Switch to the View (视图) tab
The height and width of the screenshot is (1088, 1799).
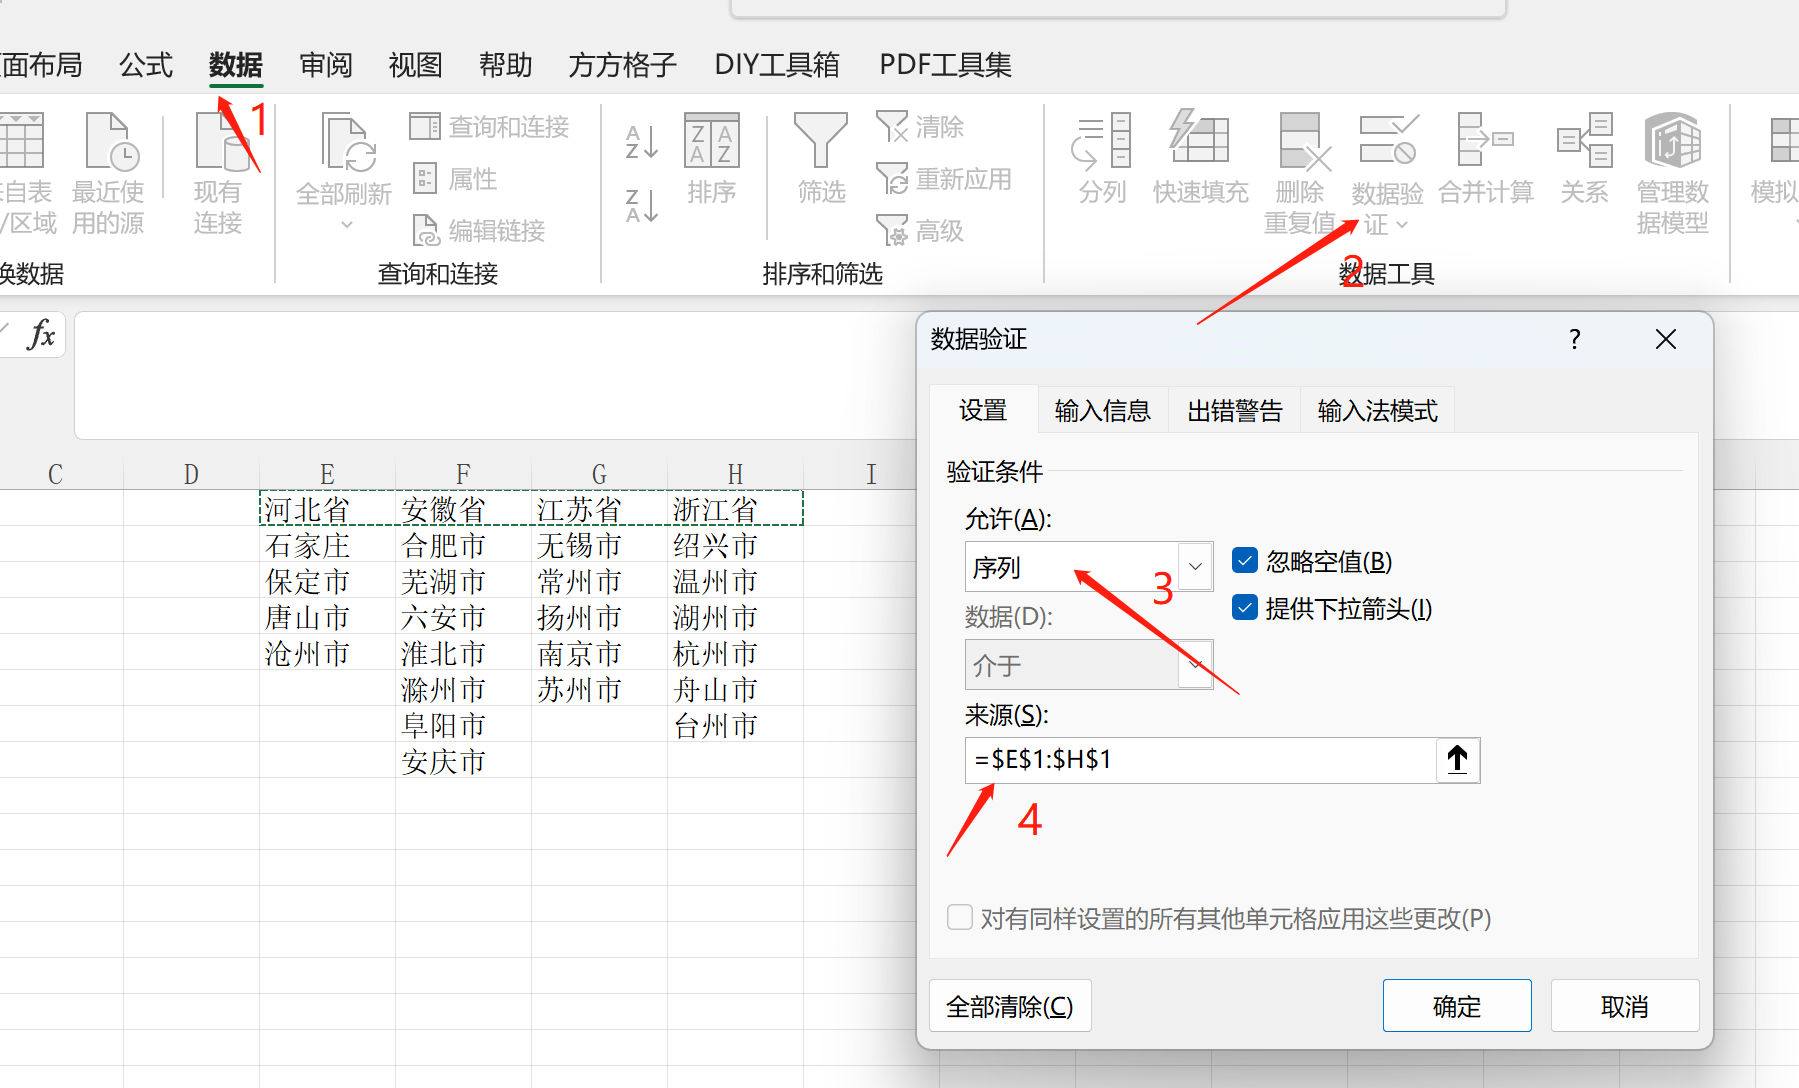(x=416, y=65)
